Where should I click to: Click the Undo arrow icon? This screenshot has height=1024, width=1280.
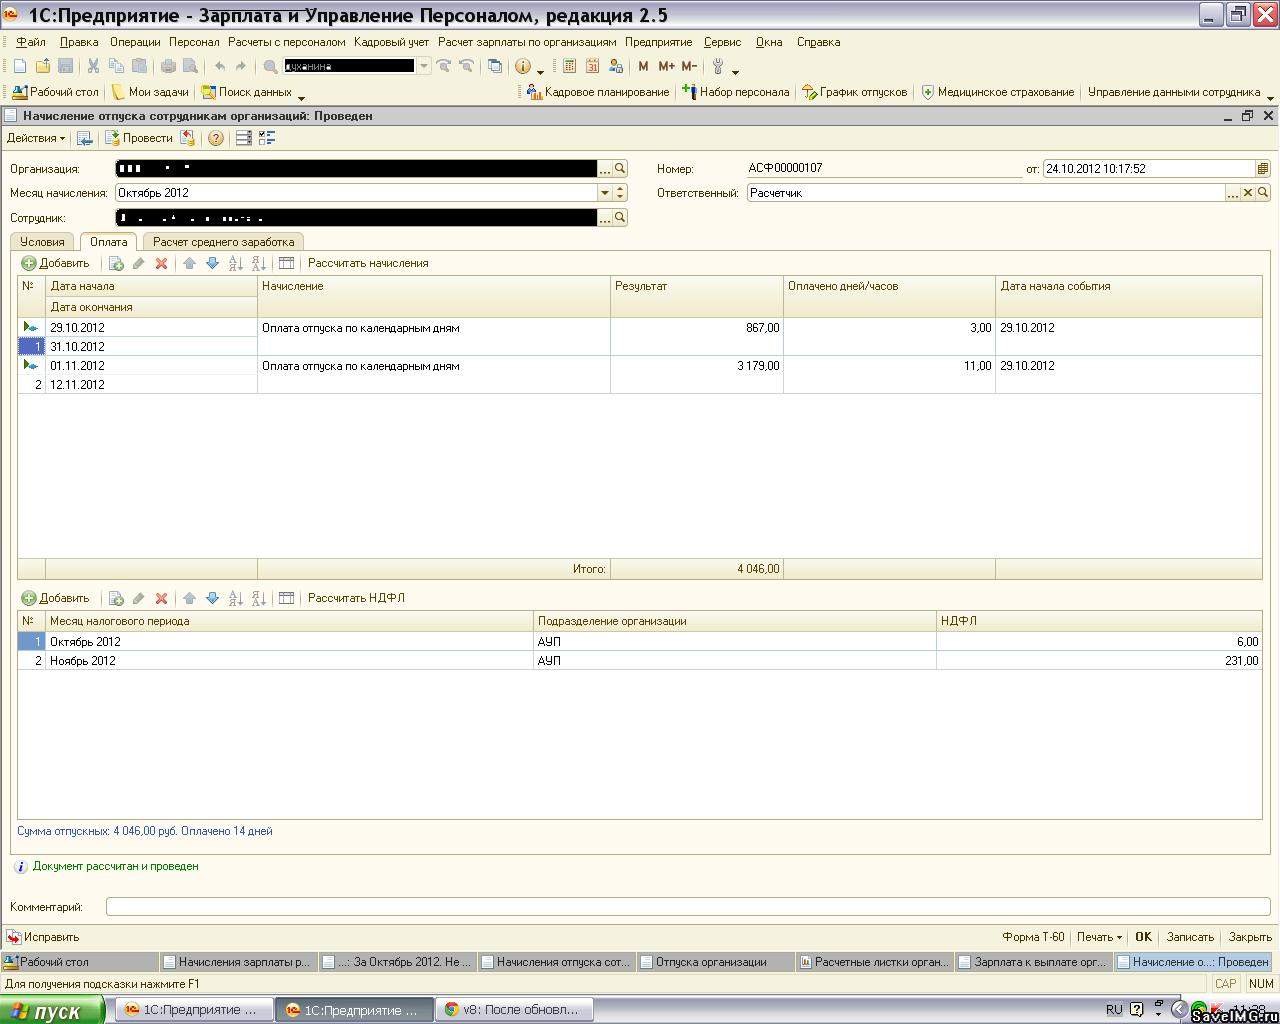(x=220, y=66)
